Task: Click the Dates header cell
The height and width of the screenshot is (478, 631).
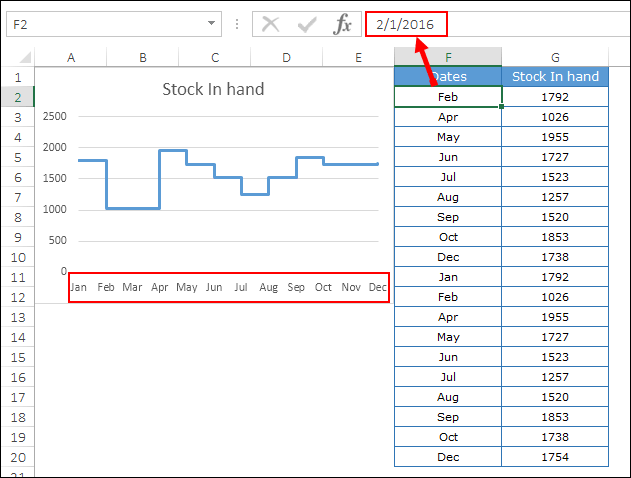Action: (448, 76)
